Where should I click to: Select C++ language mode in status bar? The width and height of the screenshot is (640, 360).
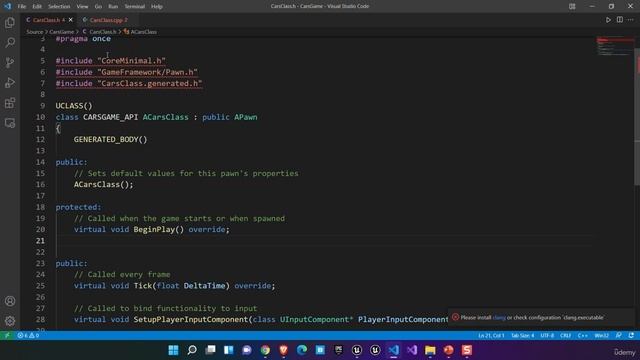(x=582, y=336)
